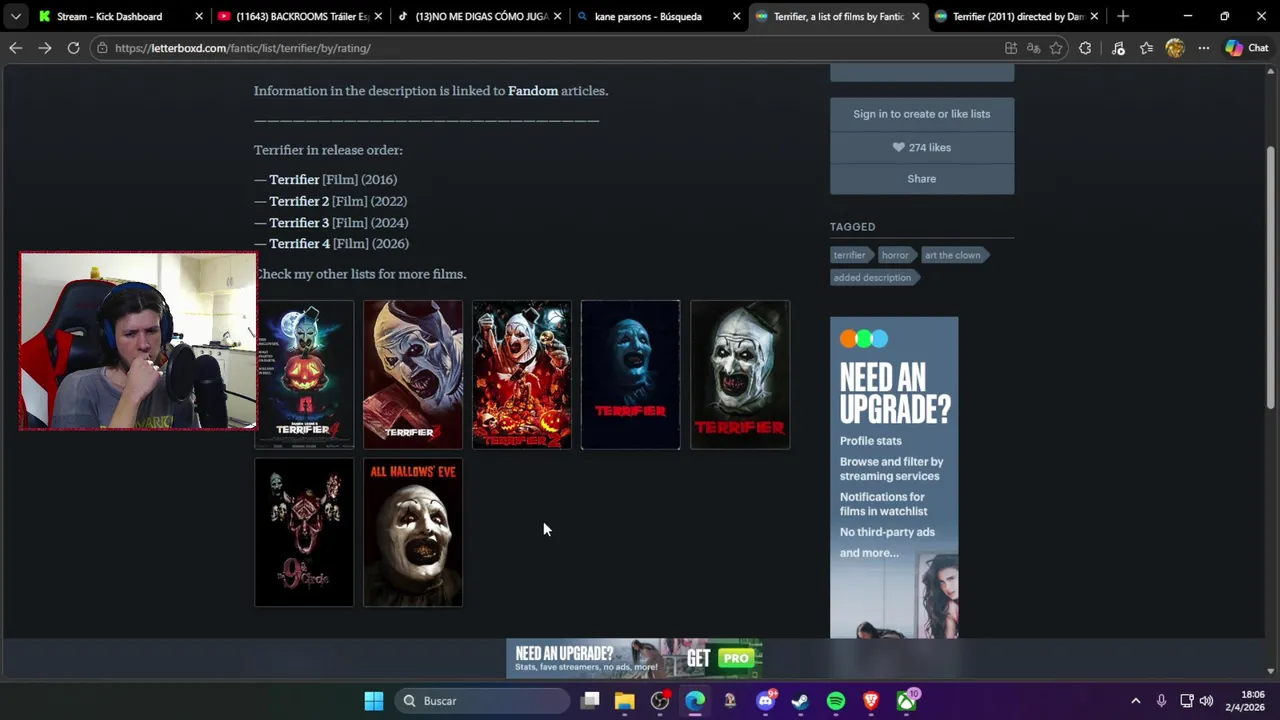Open Task View from the taskbar
Viewport: 1280px width, 720px height.
pos(590,701)
